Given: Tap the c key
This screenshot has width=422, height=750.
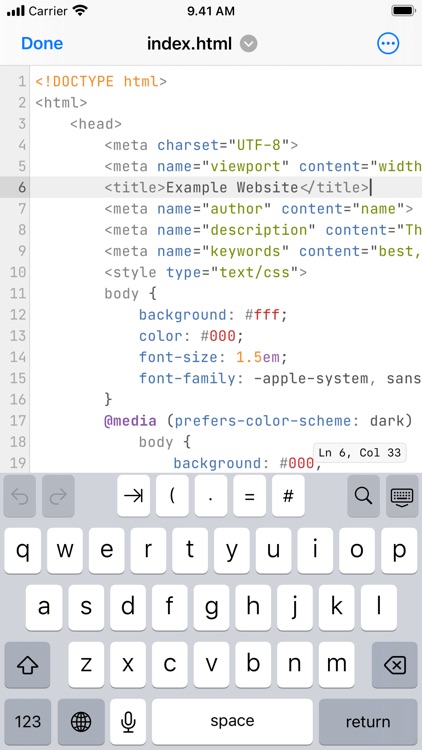Looking at the screenshot, I should coord(169,665).
